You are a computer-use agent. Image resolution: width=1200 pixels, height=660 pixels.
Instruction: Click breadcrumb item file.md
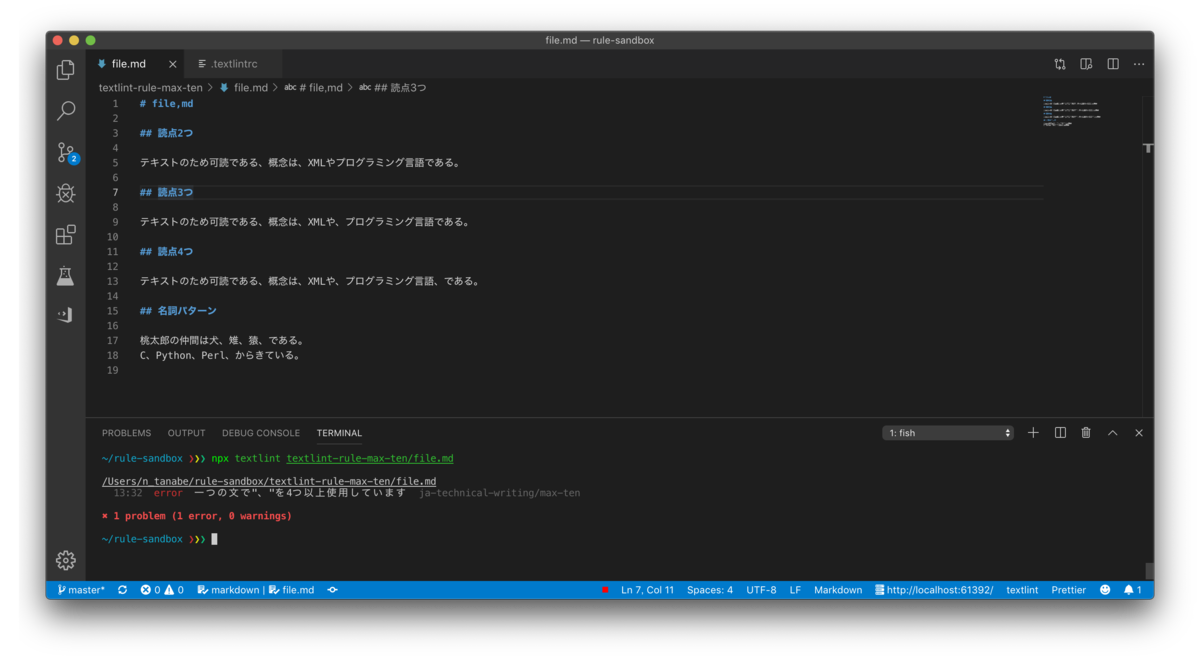click(243, 88)
